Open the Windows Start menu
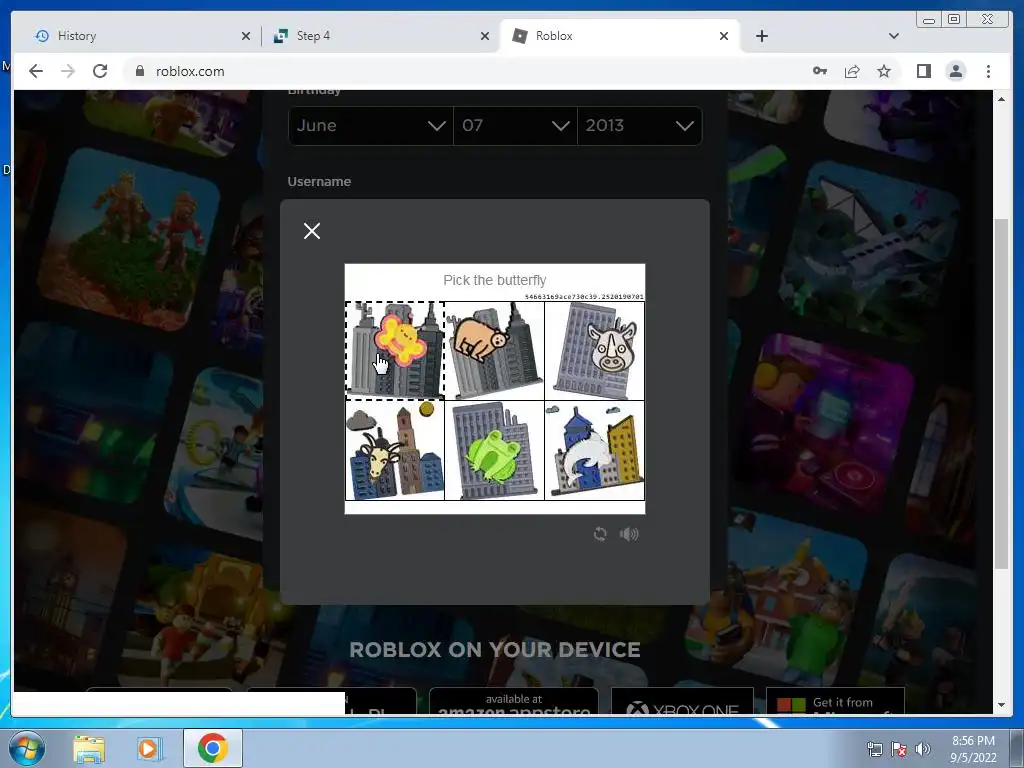1024x768 pixels. [27, 748]
